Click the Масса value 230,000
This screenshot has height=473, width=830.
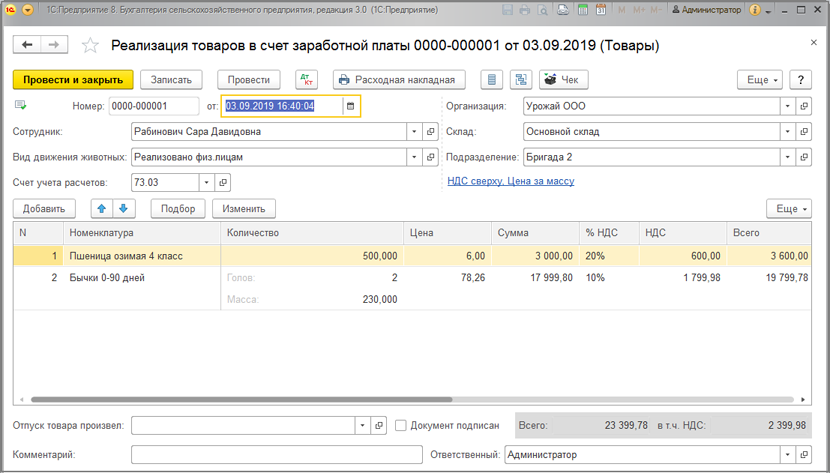pos(380,299)
